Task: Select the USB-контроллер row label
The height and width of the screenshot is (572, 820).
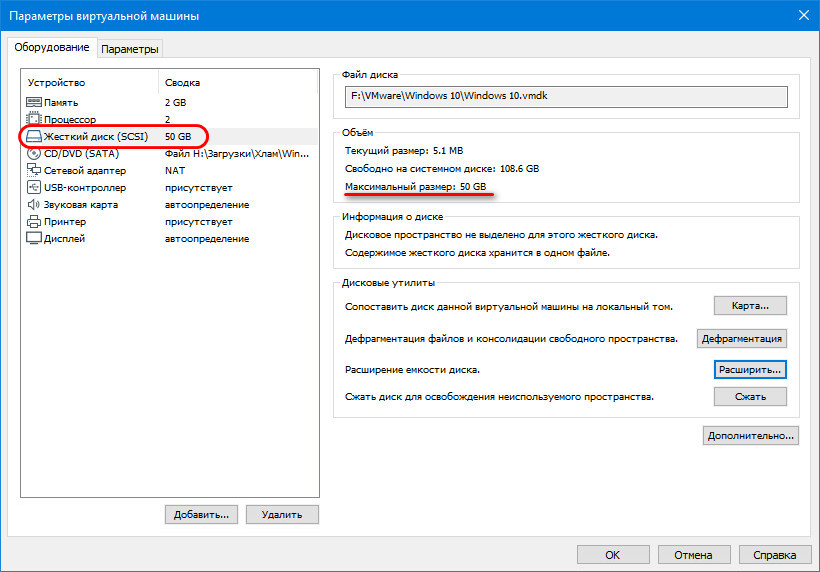Action: click(x=85, y=187)
